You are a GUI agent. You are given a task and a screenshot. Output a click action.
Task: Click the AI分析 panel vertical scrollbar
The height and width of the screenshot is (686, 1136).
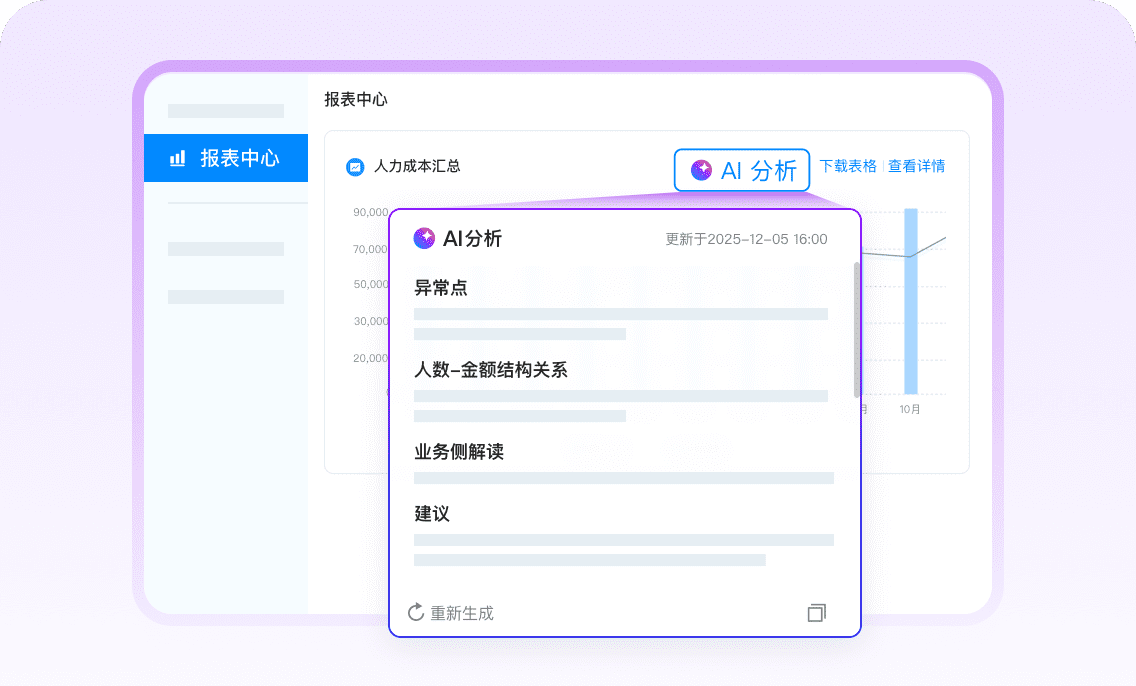pos(857,329)
